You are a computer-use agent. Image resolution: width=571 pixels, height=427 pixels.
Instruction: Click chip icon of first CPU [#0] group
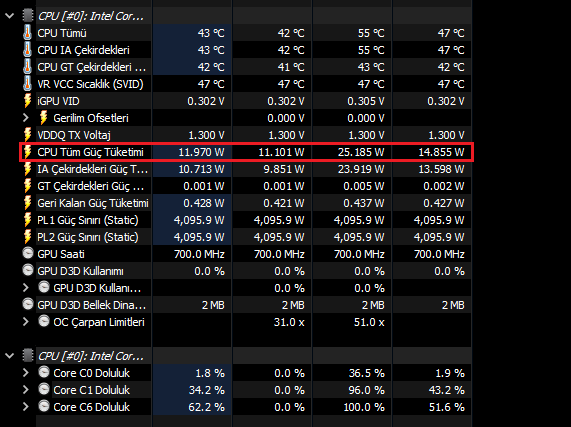click(x=28, y=16)
